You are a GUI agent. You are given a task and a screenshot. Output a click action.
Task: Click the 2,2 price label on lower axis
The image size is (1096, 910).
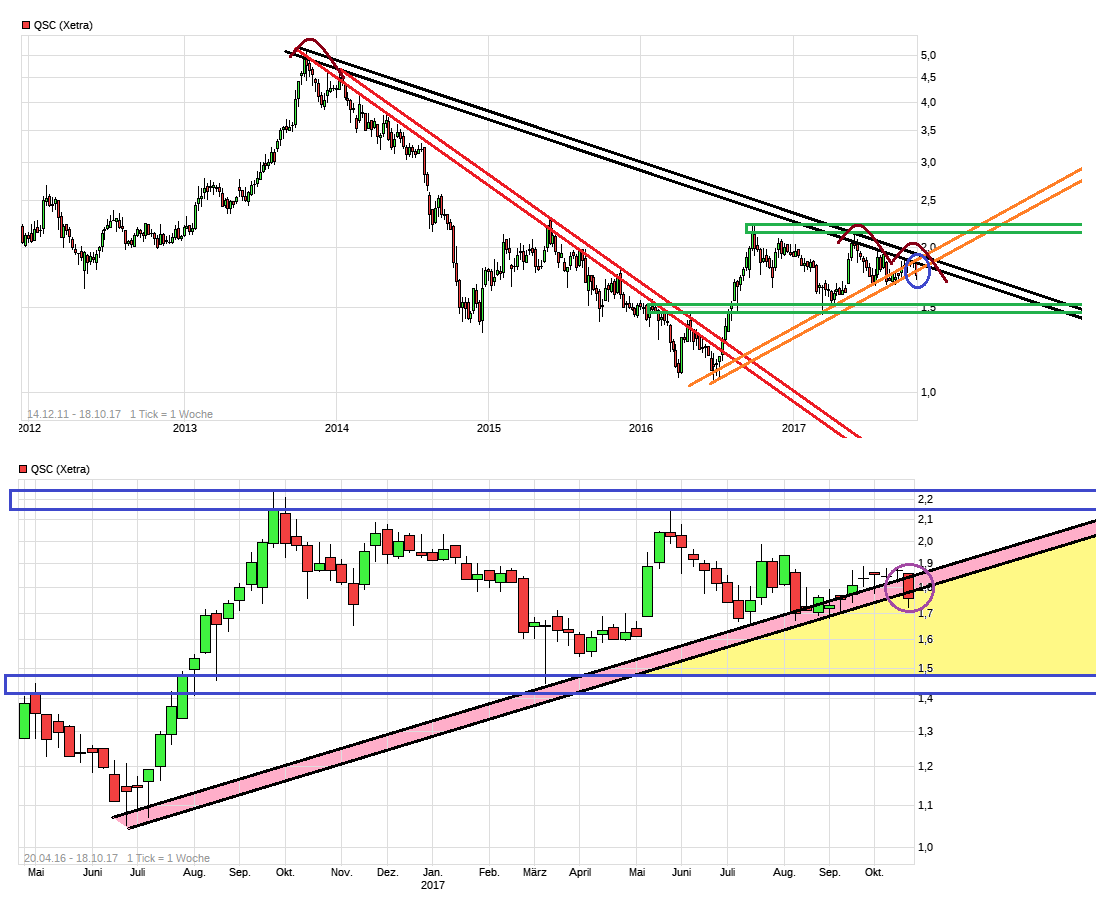(x=925, y=499)
